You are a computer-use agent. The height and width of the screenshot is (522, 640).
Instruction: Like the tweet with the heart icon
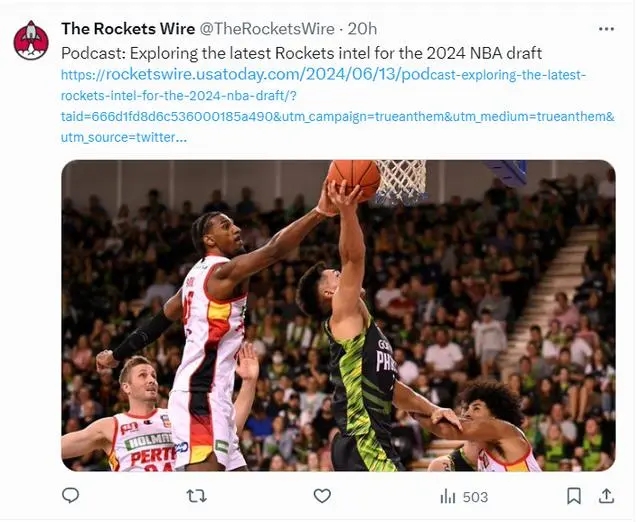322,496
